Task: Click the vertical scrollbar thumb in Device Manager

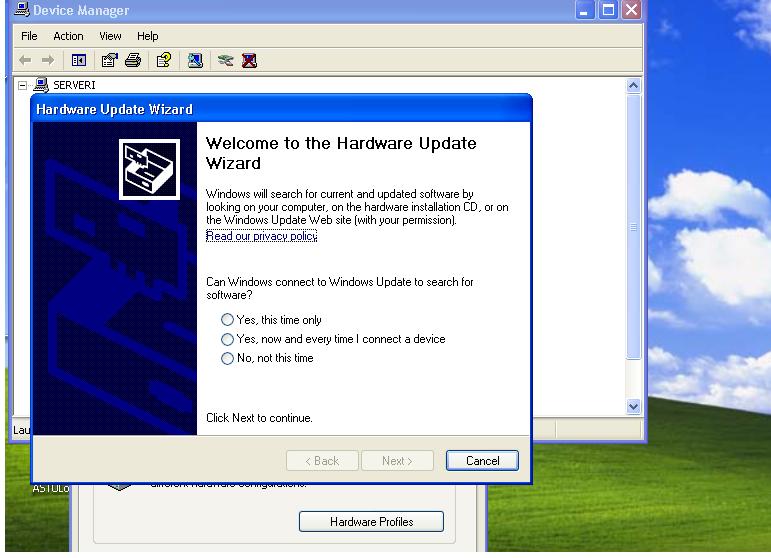Action: tap(633, 227)
